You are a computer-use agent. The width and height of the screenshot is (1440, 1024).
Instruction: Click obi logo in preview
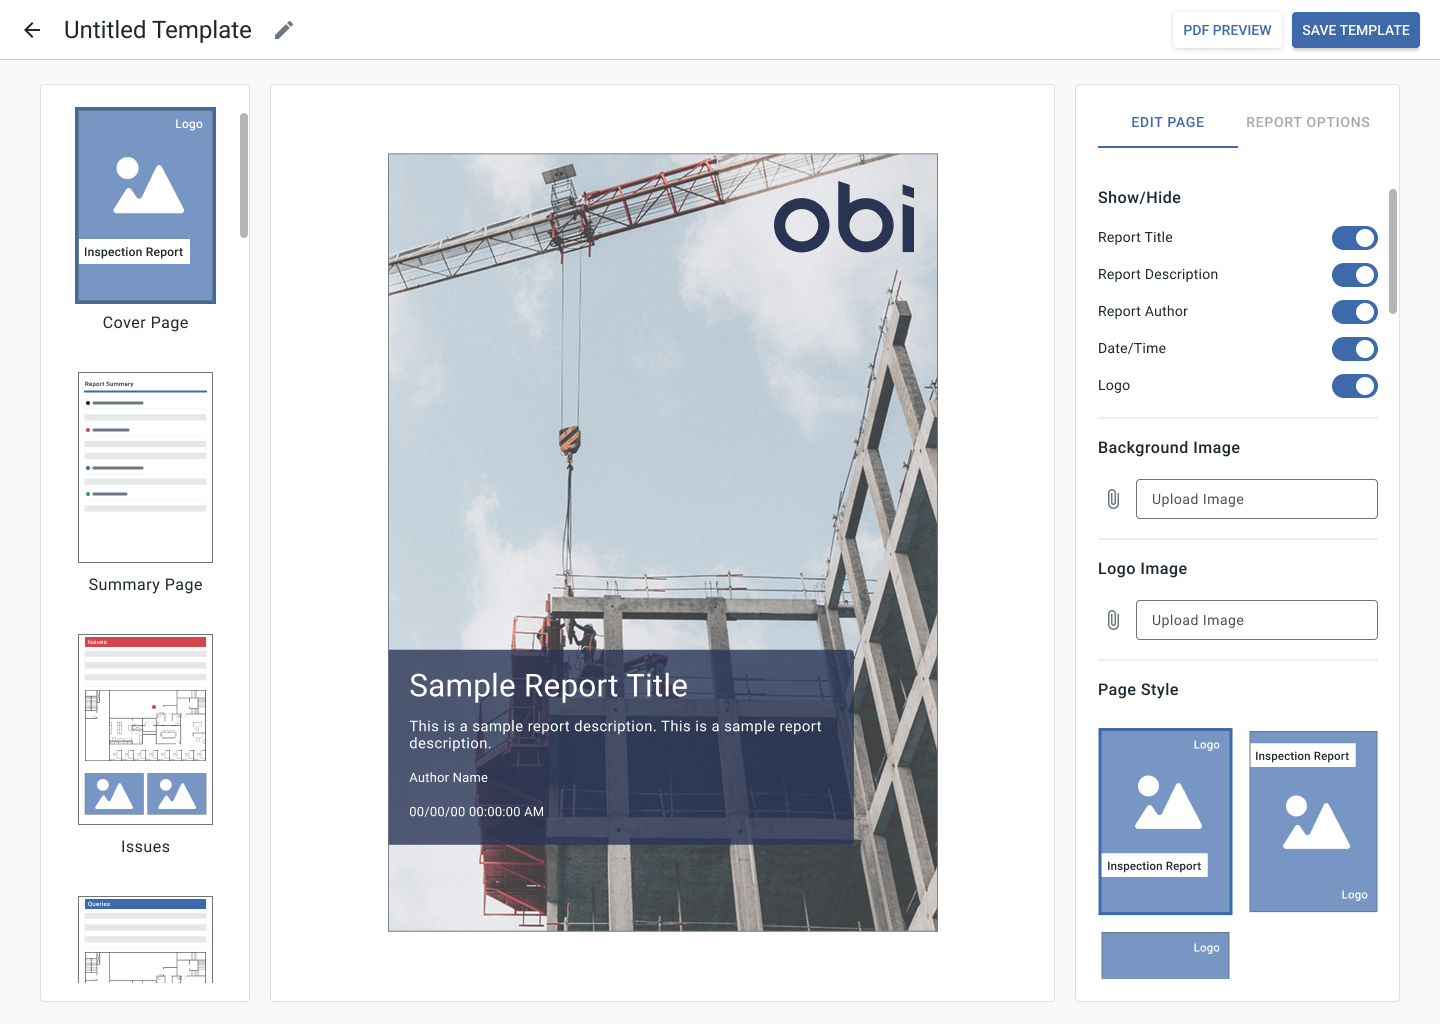[x=845, y=217]
